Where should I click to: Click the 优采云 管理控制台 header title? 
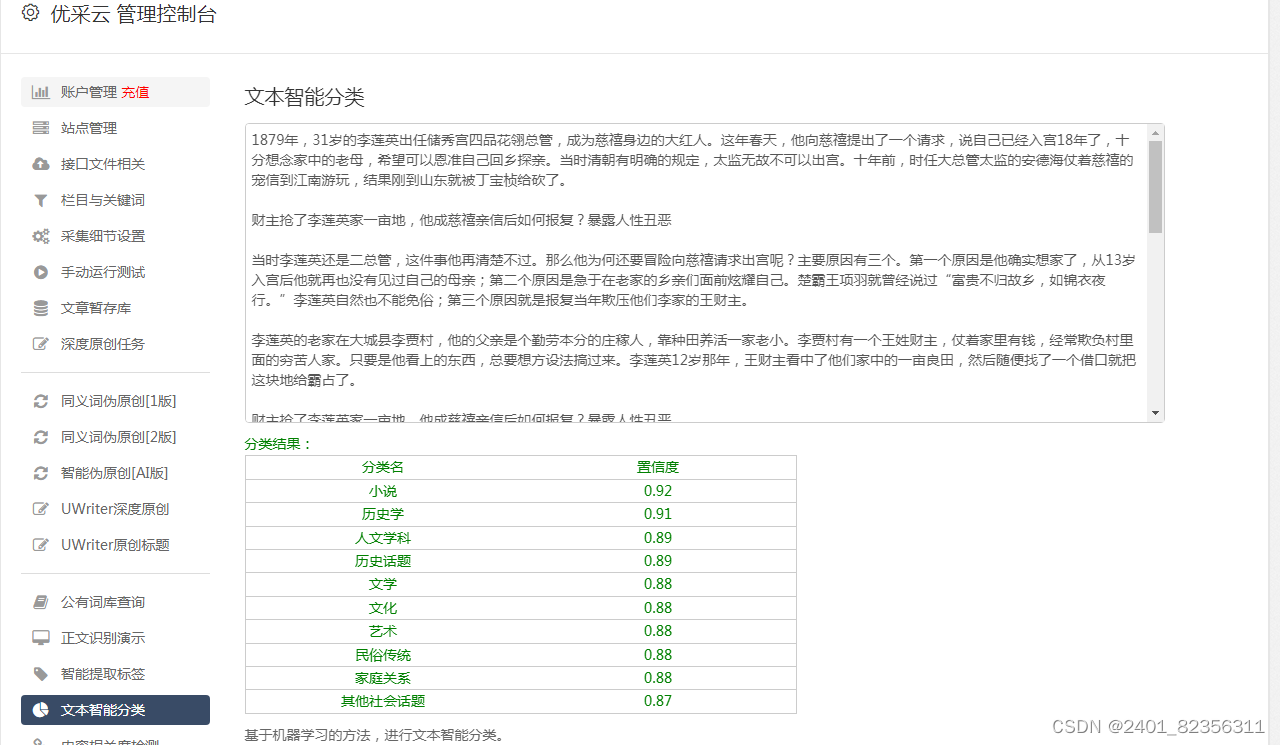[x=133, y=14]
